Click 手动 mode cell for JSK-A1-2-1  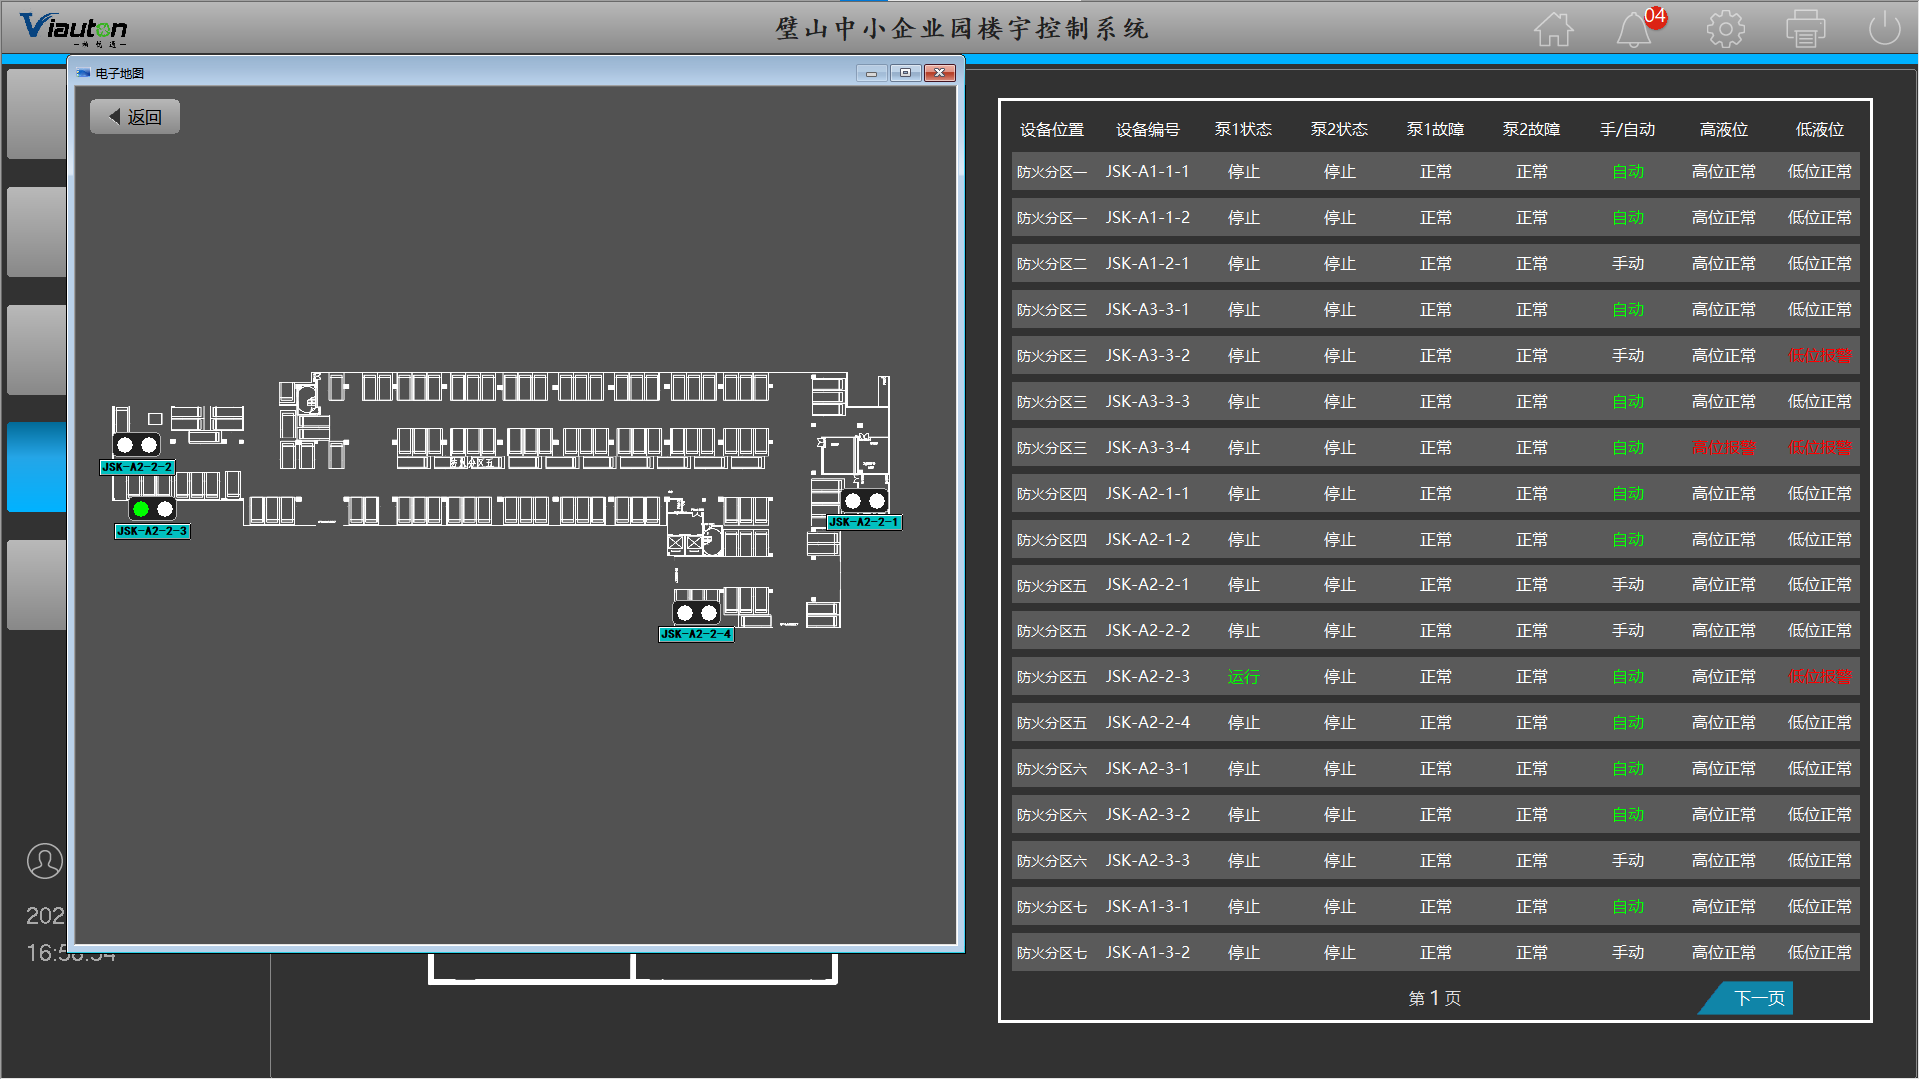click(1627, 264)
